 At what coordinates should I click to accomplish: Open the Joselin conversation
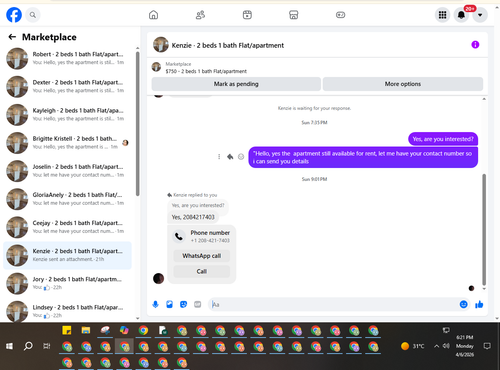click(67, 171)
